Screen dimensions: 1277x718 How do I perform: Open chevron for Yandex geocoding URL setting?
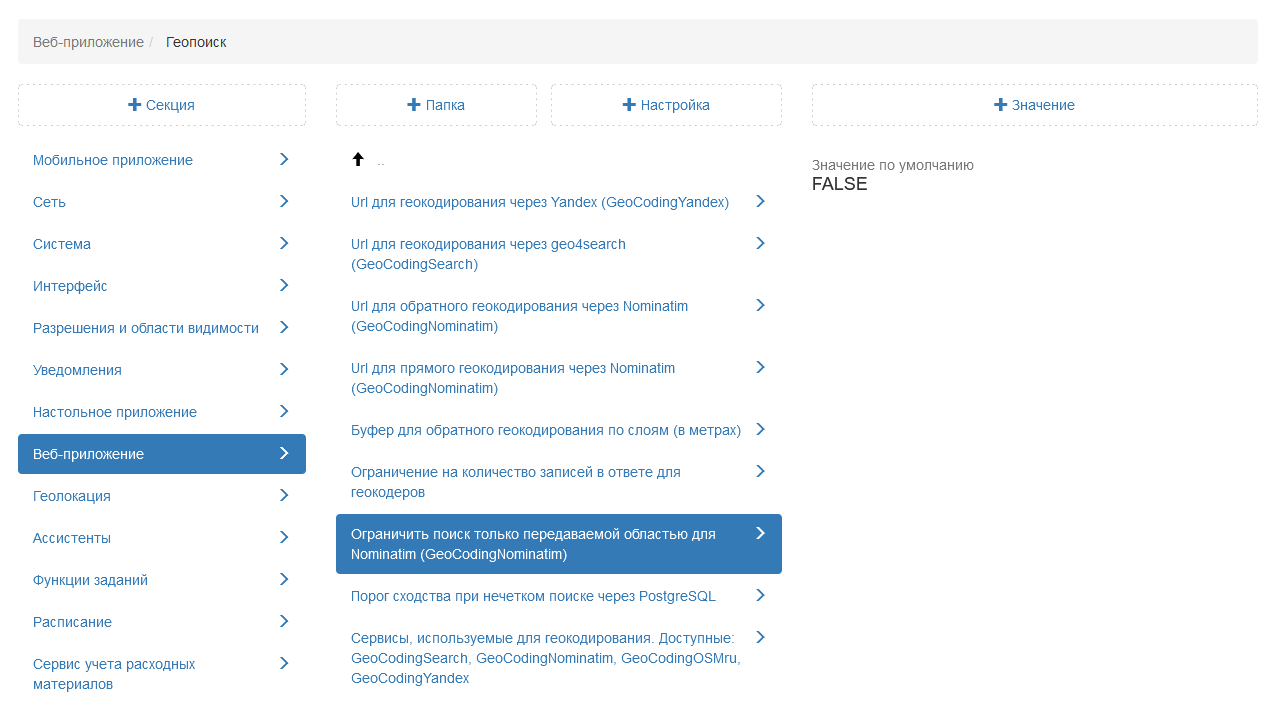point(760,201)
